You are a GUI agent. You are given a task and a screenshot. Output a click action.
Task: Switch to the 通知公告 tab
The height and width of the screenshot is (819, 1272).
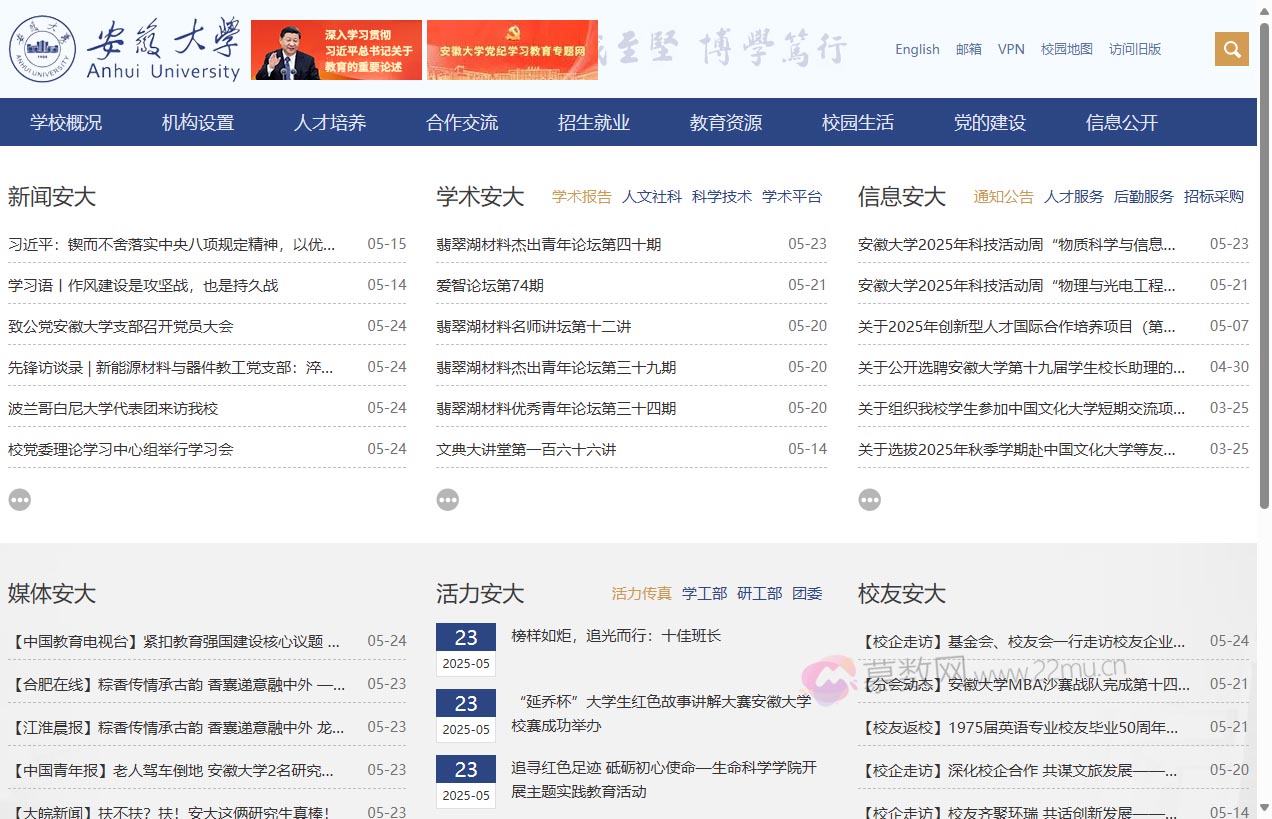click(x=1003, y=197)
